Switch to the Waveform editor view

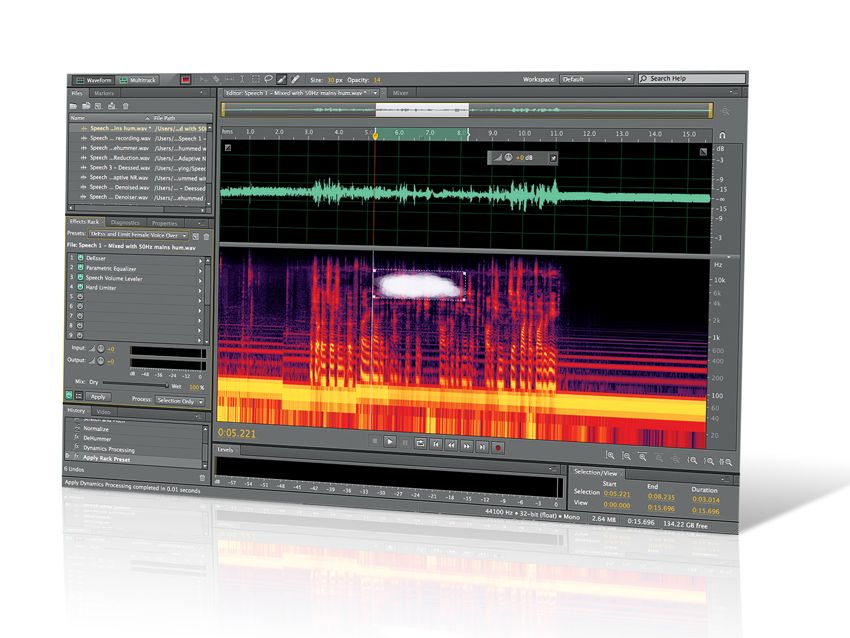[93, 80]
